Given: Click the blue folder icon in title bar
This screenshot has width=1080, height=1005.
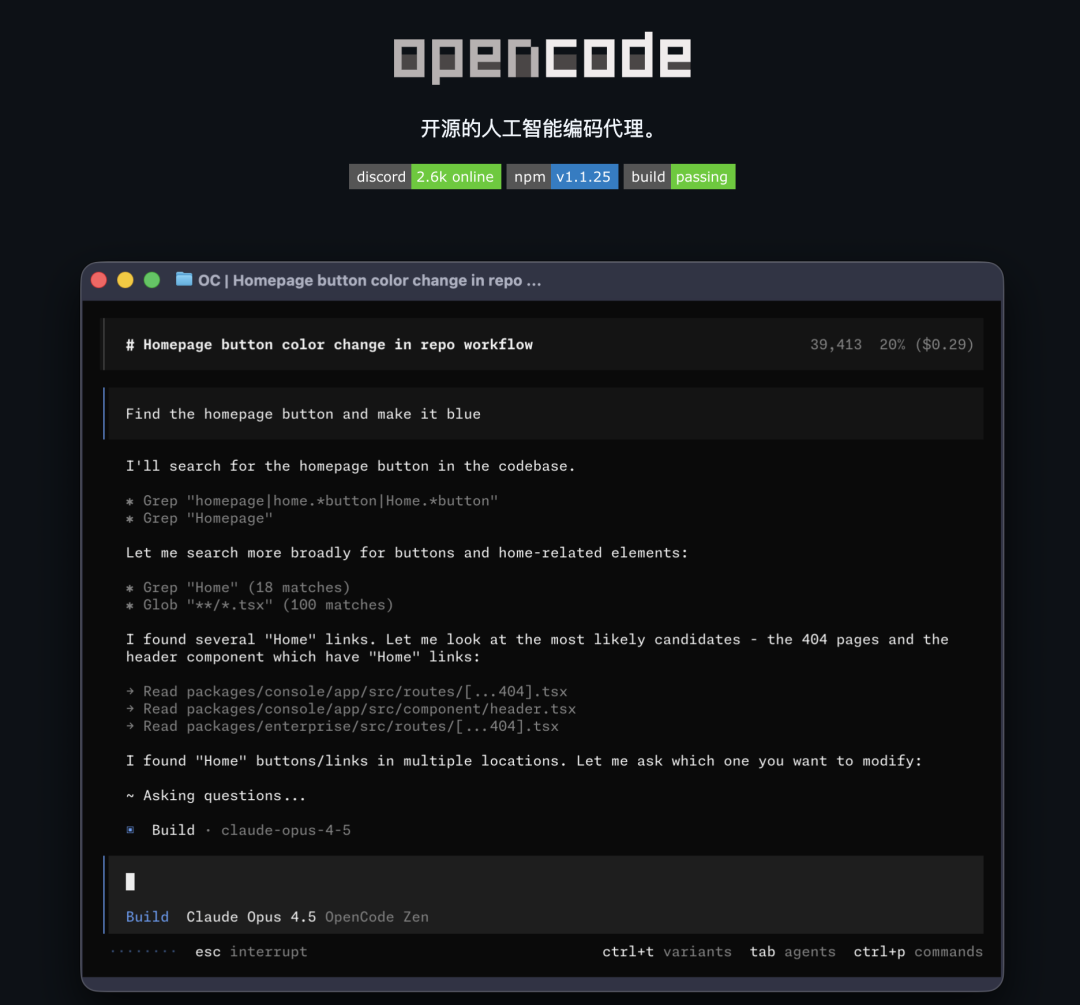Looking at the screenshot, I should pos(184,279).
